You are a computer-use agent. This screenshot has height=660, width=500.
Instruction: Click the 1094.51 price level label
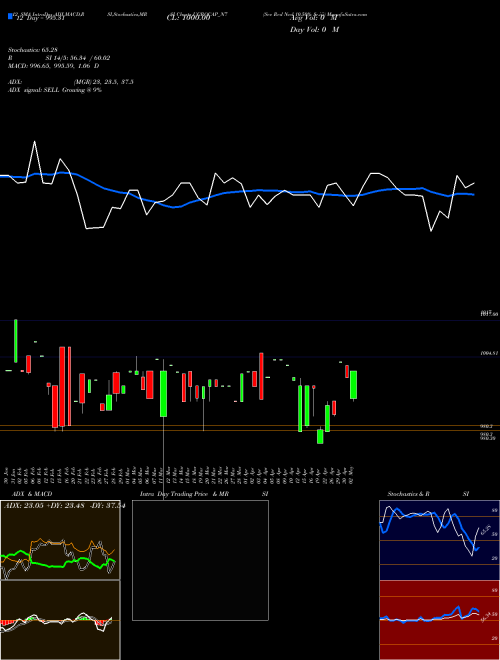489,354
